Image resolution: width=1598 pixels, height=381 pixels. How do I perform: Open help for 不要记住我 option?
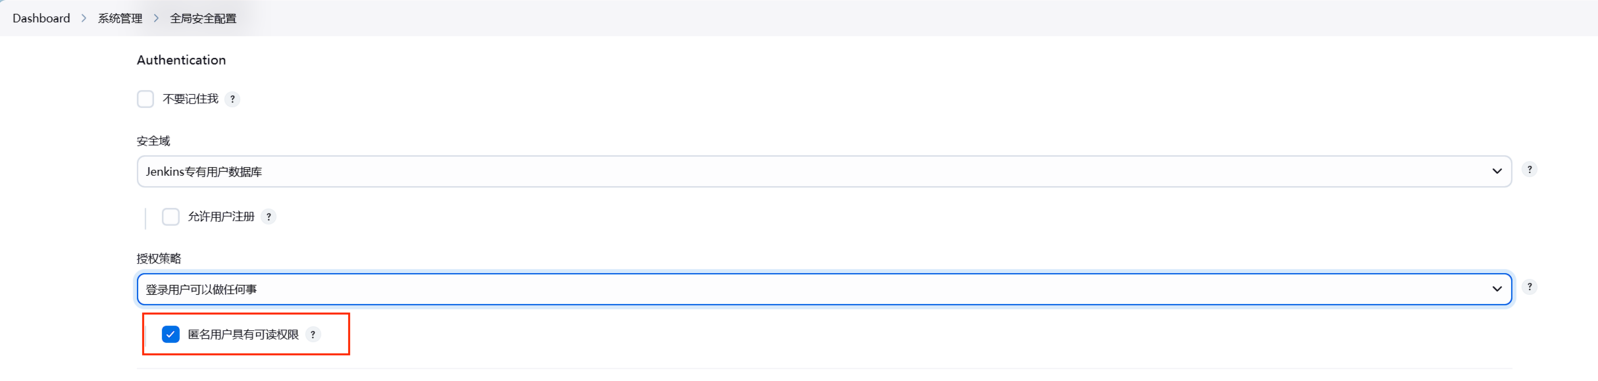(232, 99)
